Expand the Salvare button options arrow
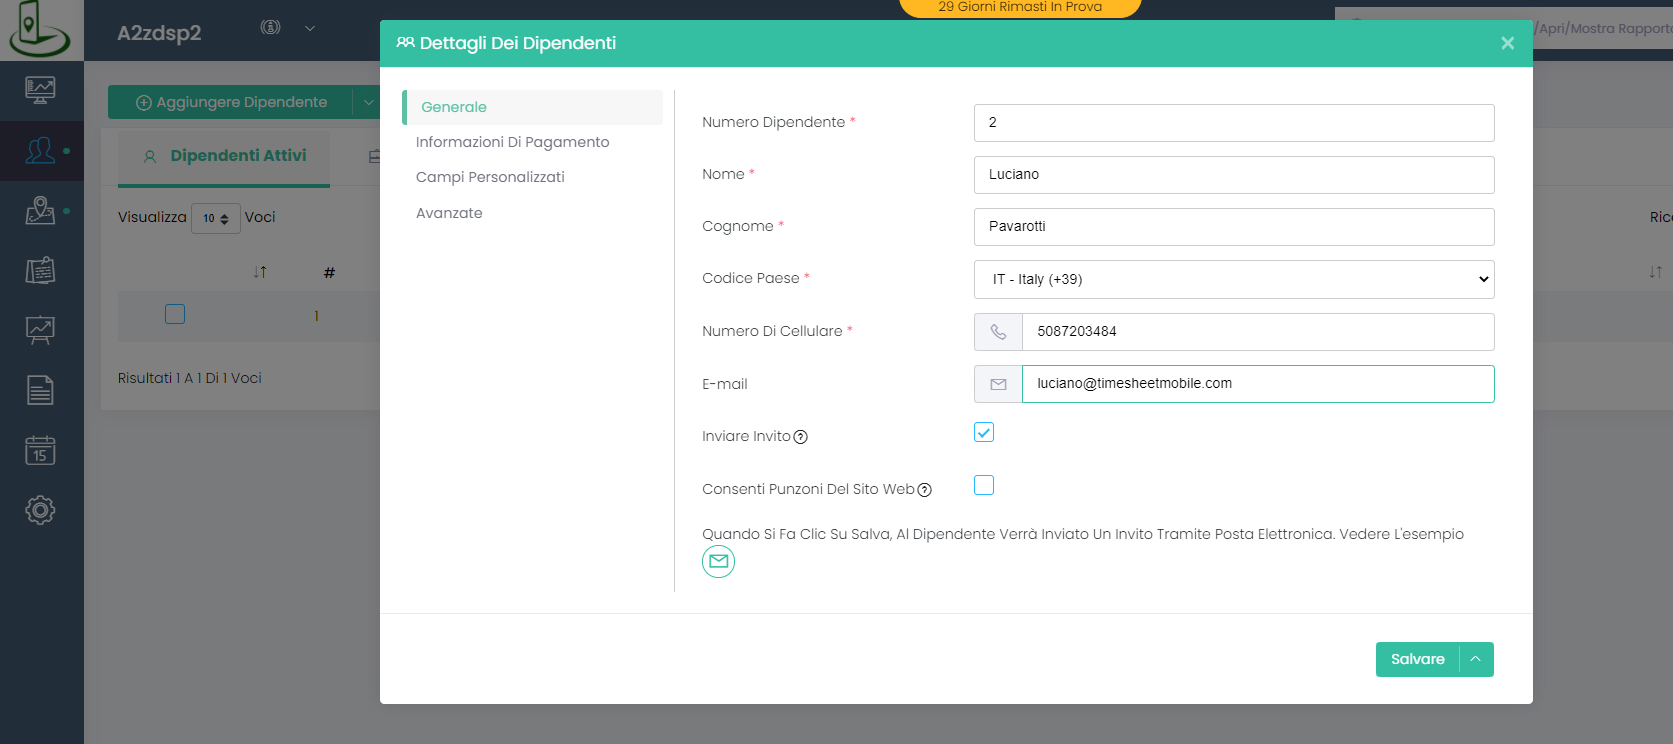1673x744 pixels. click(x=1476, y=659)
